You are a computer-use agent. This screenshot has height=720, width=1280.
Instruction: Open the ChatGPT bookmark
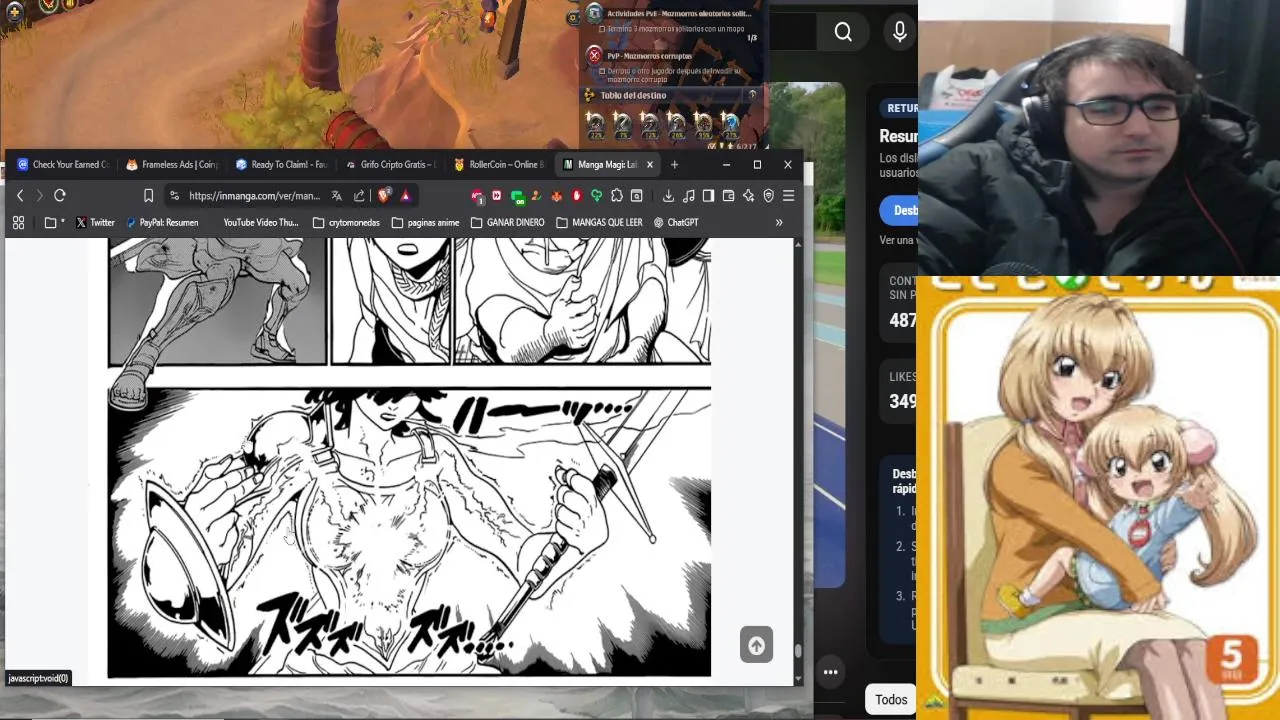point(676,223)
